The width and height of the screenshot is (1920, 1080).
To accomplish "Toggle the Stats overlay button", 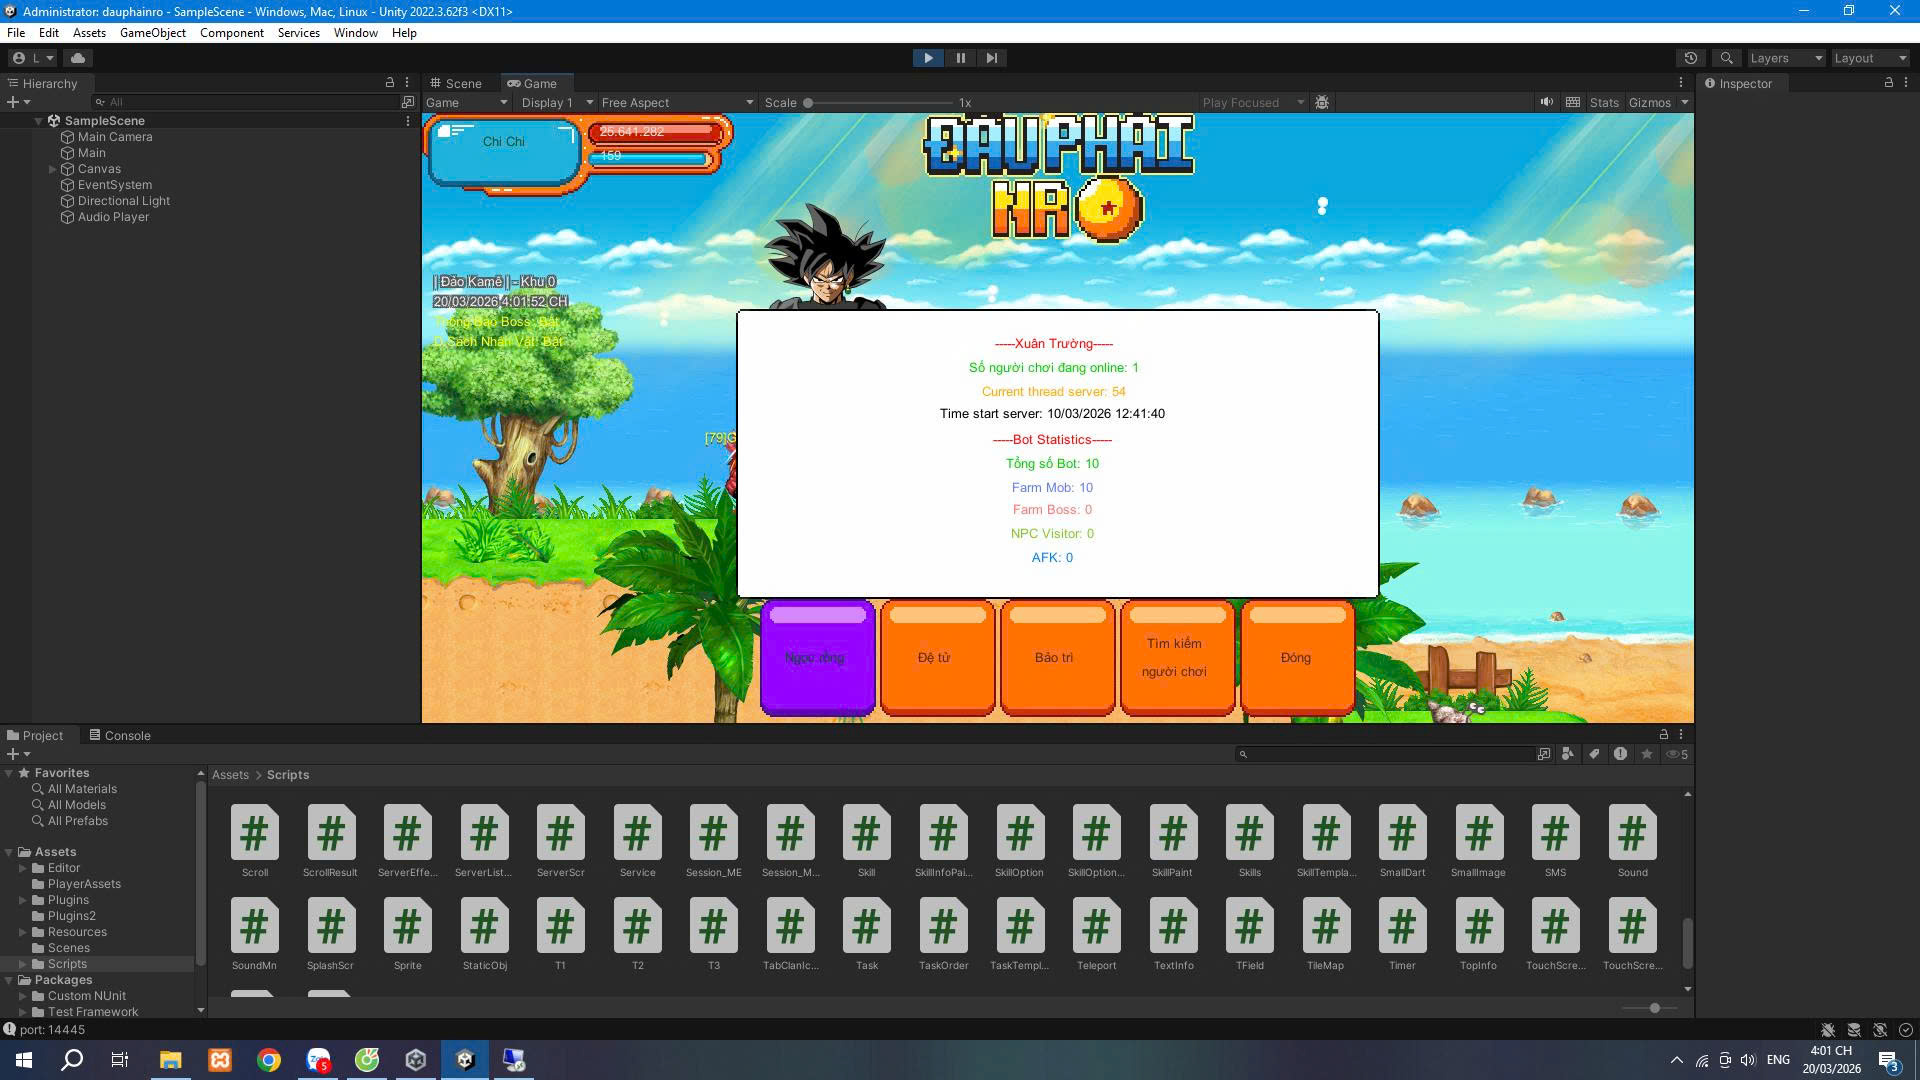I will 1603,102.
